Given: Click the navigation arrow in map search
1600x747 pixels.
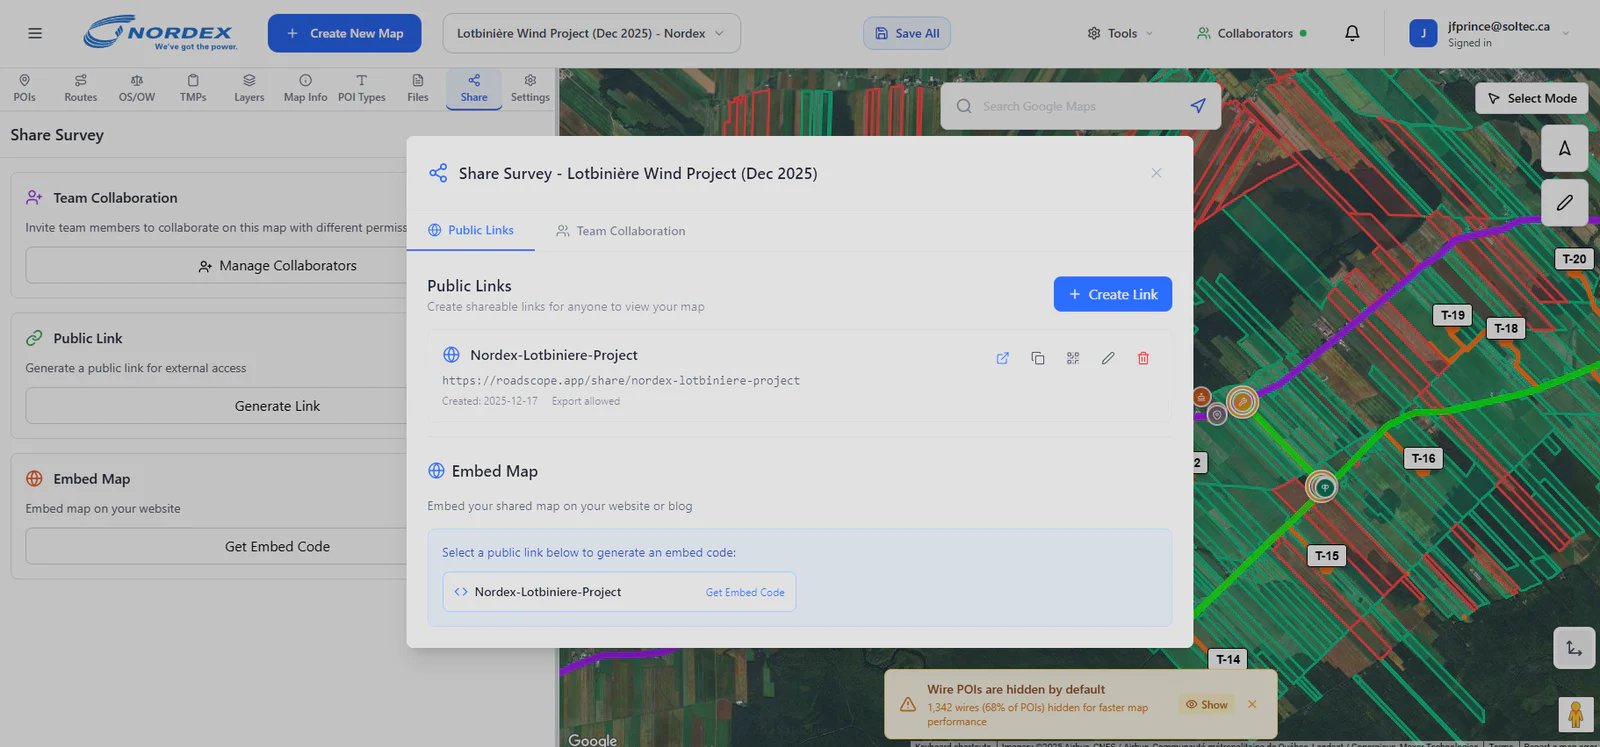Looking at the screenshot, I should (x=1198, y=106).
